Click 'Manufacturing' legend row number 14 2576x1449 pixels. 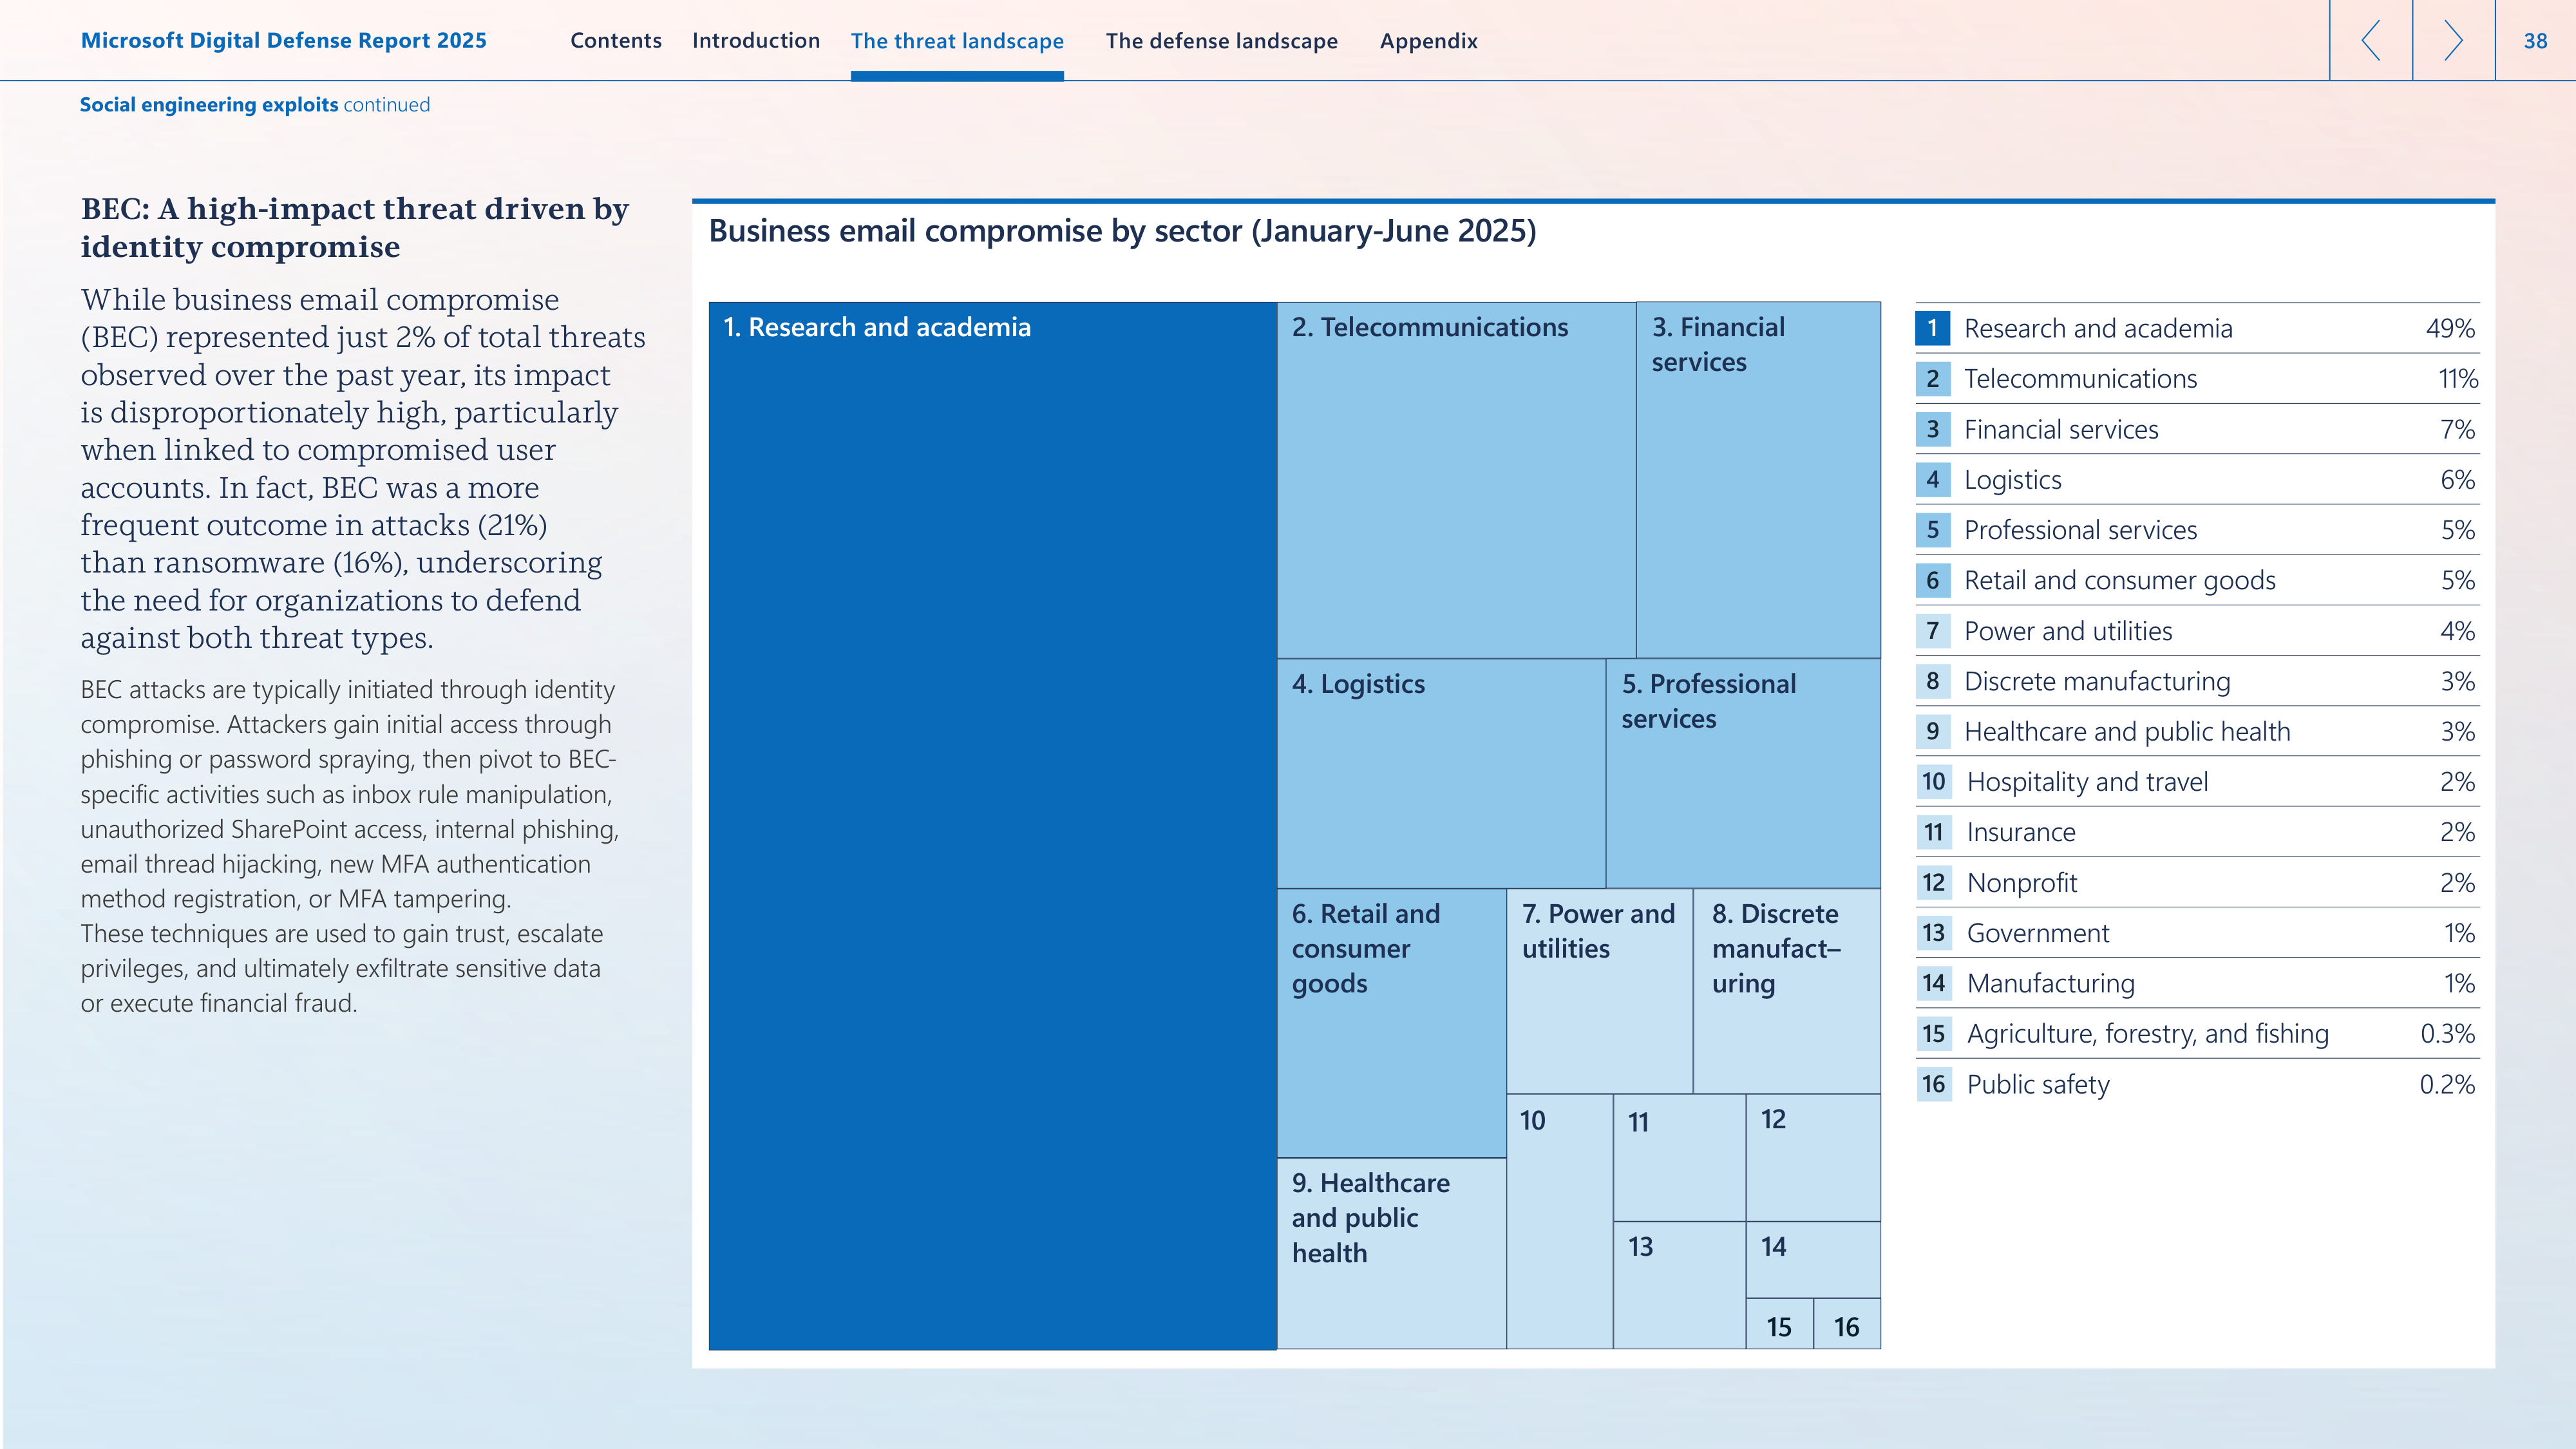(2050, 984)
